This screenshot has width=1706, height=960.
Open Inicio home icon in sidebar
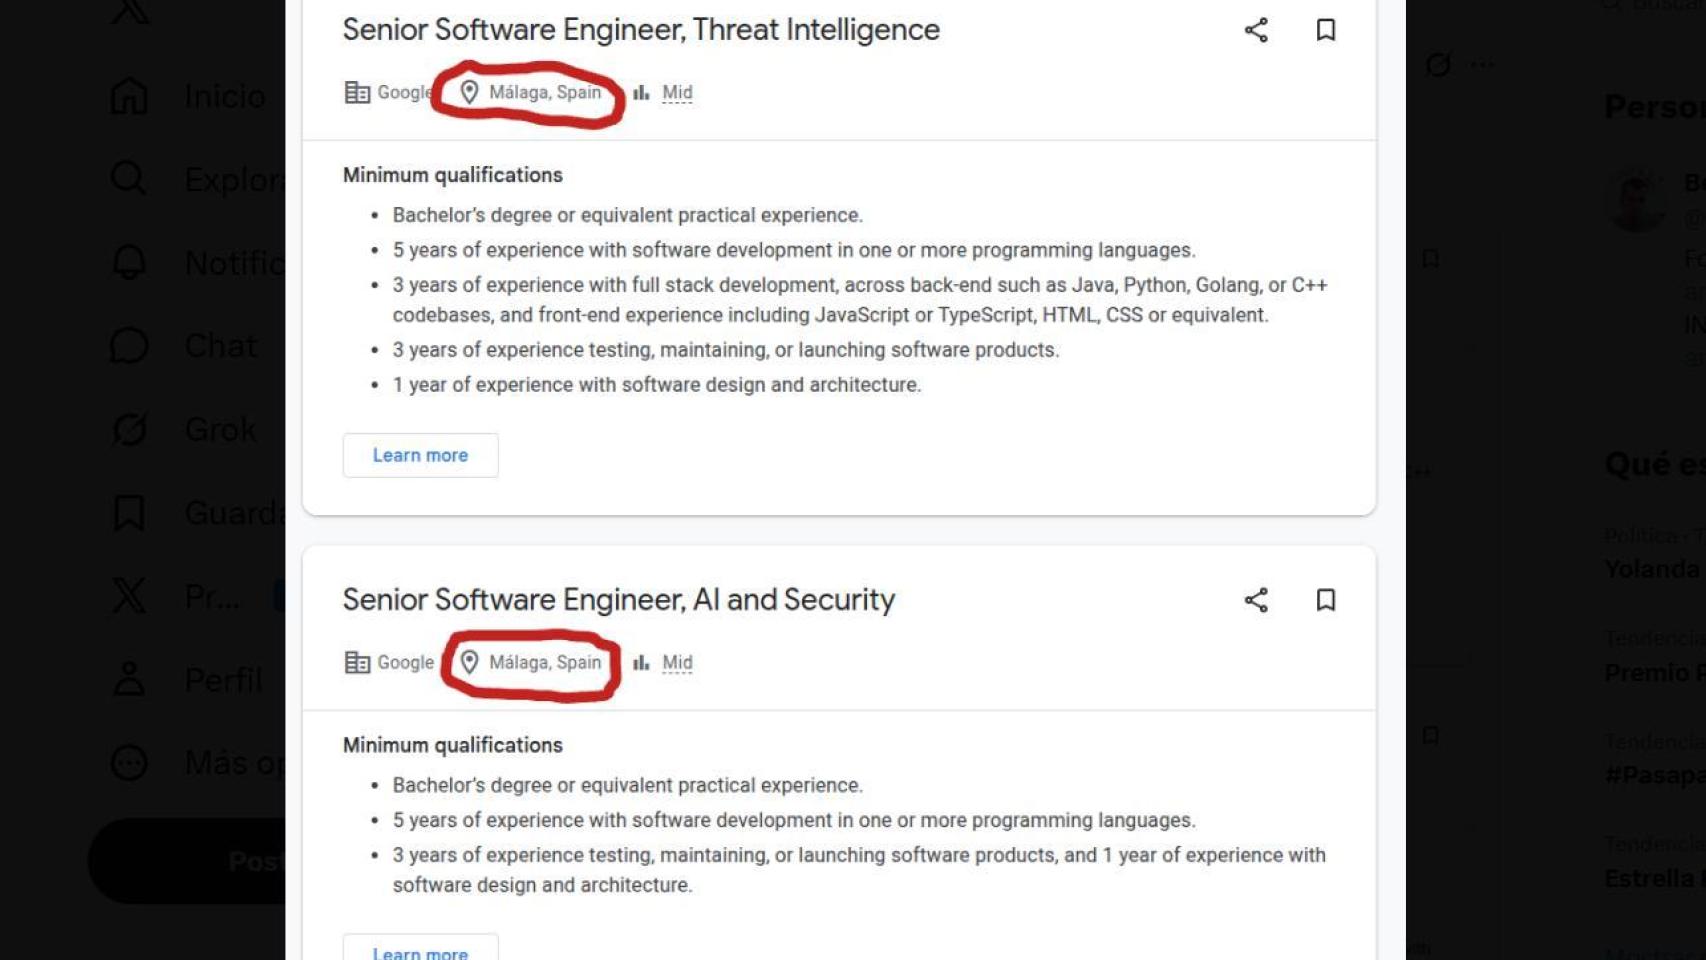[x=129, y=96]
